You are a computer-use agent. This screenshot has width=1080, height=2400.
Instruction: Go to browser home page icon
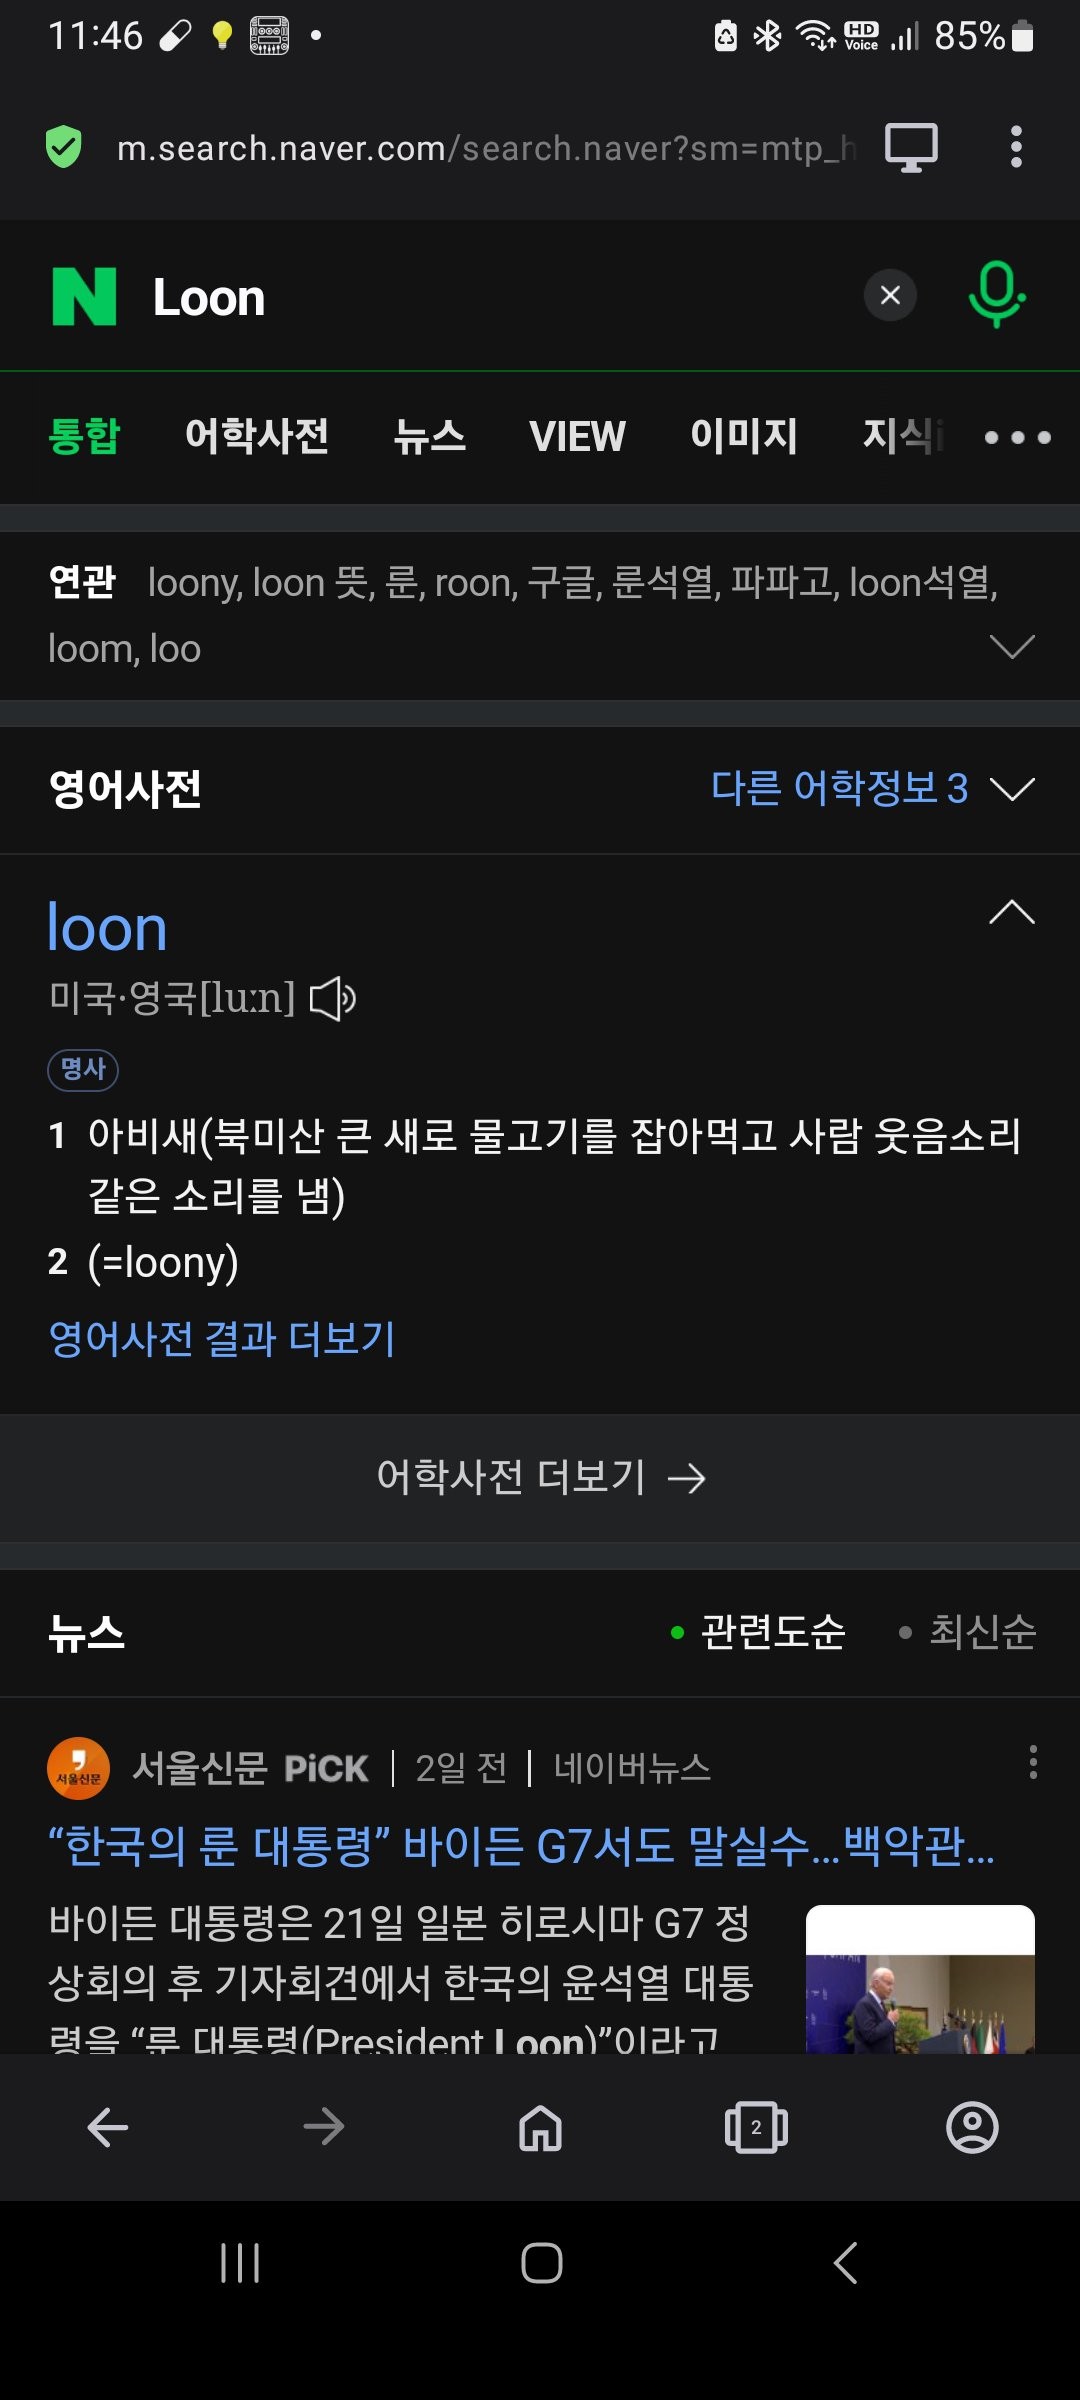(540, 2127)
